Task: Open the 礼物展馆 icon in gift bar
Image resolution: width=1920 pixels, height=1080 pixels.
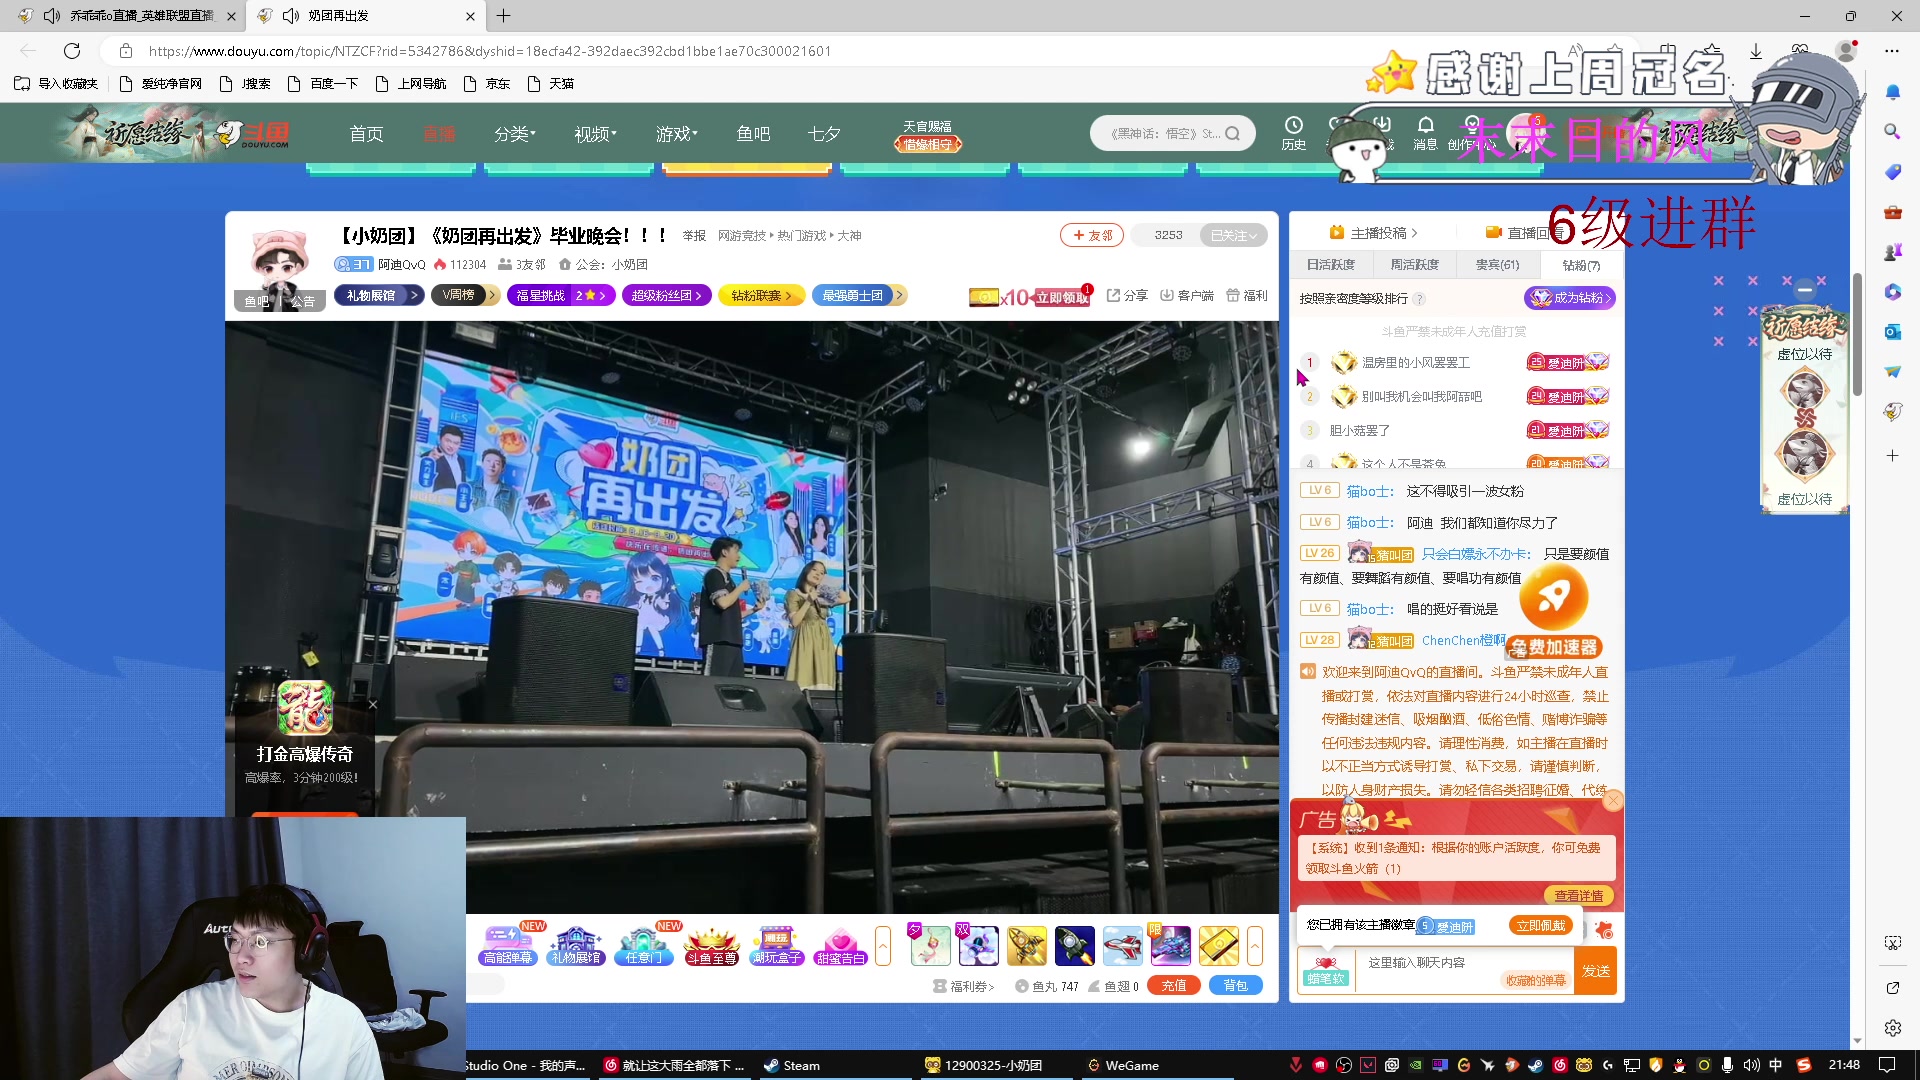Action: click(x=576, y=945)
